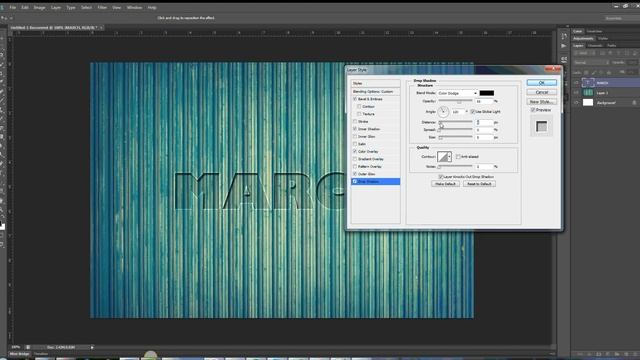Switch to Styles panel tab beside Adjustments

click(x=603, y=38)
